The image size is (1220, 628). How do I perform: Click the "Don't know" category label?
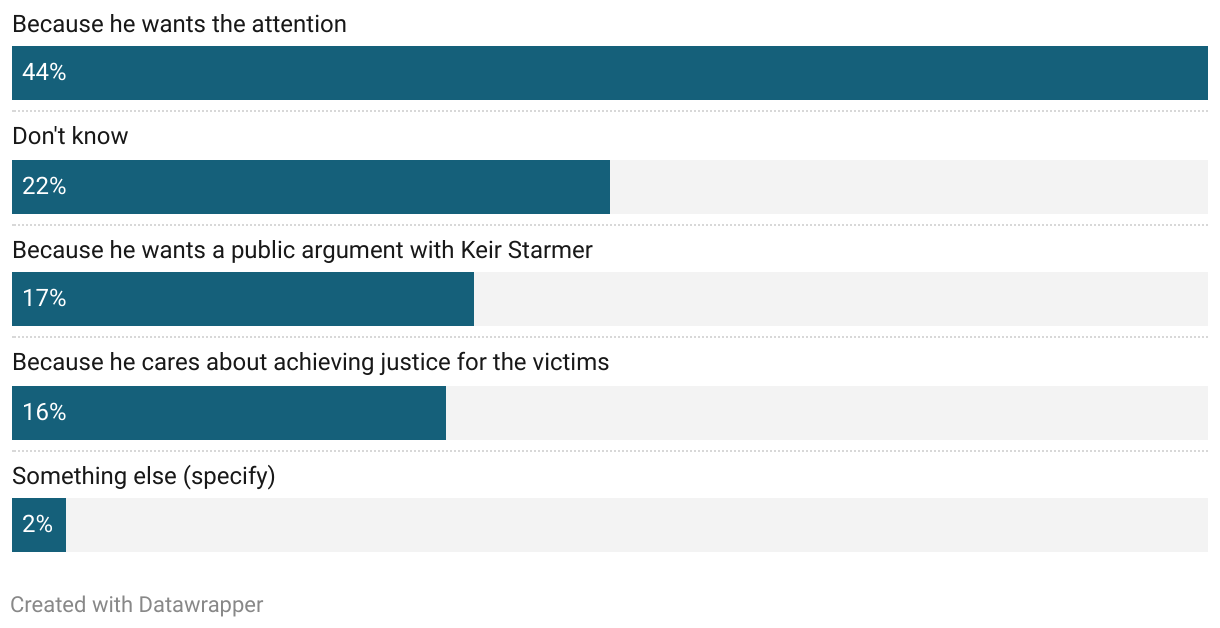coord(70,136)
